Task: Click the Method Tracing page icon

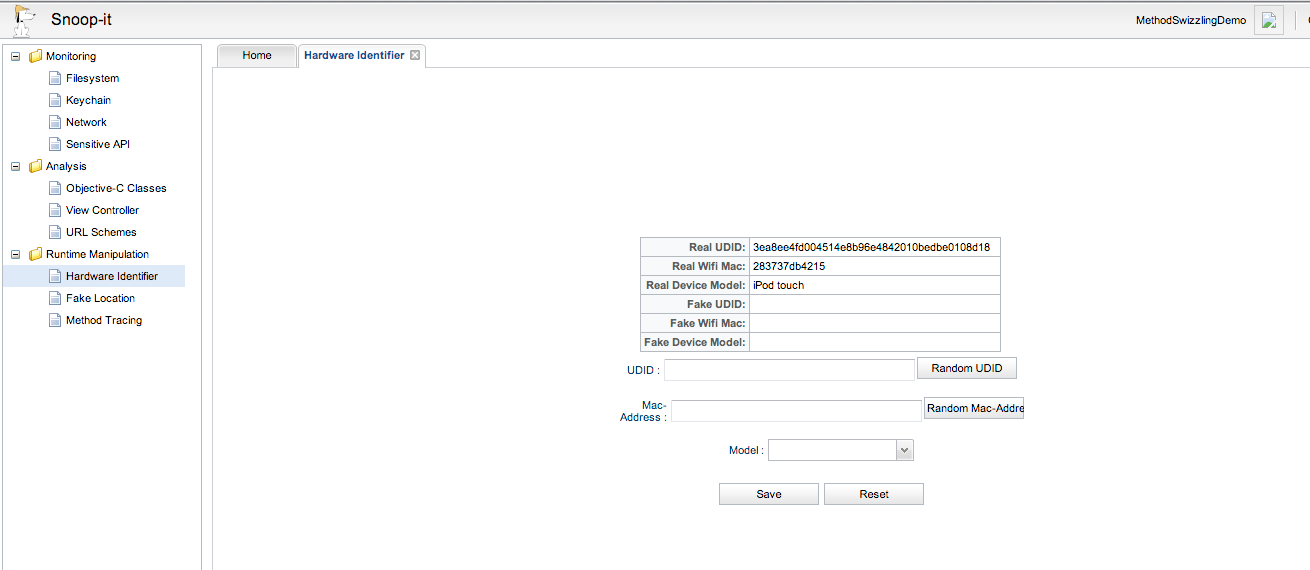Action: click(x=56, y=320)
